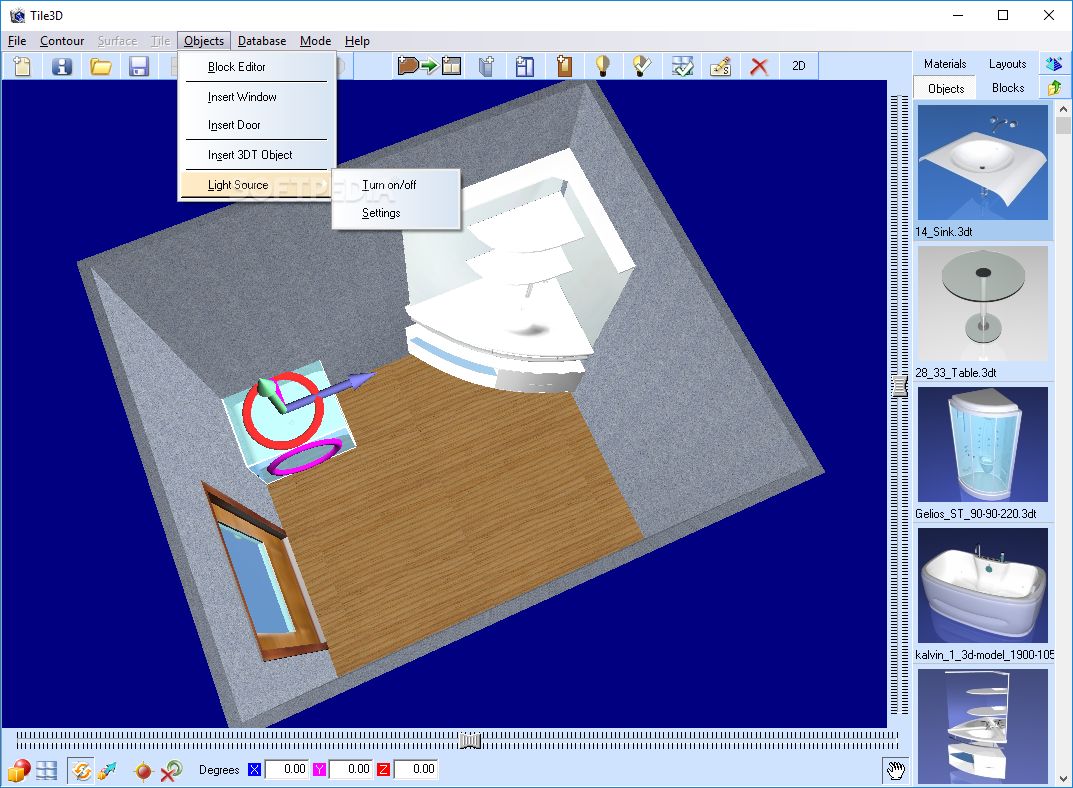Choose Insert Window menu entry
The image size is (1073, 788).
coord(242,97)
